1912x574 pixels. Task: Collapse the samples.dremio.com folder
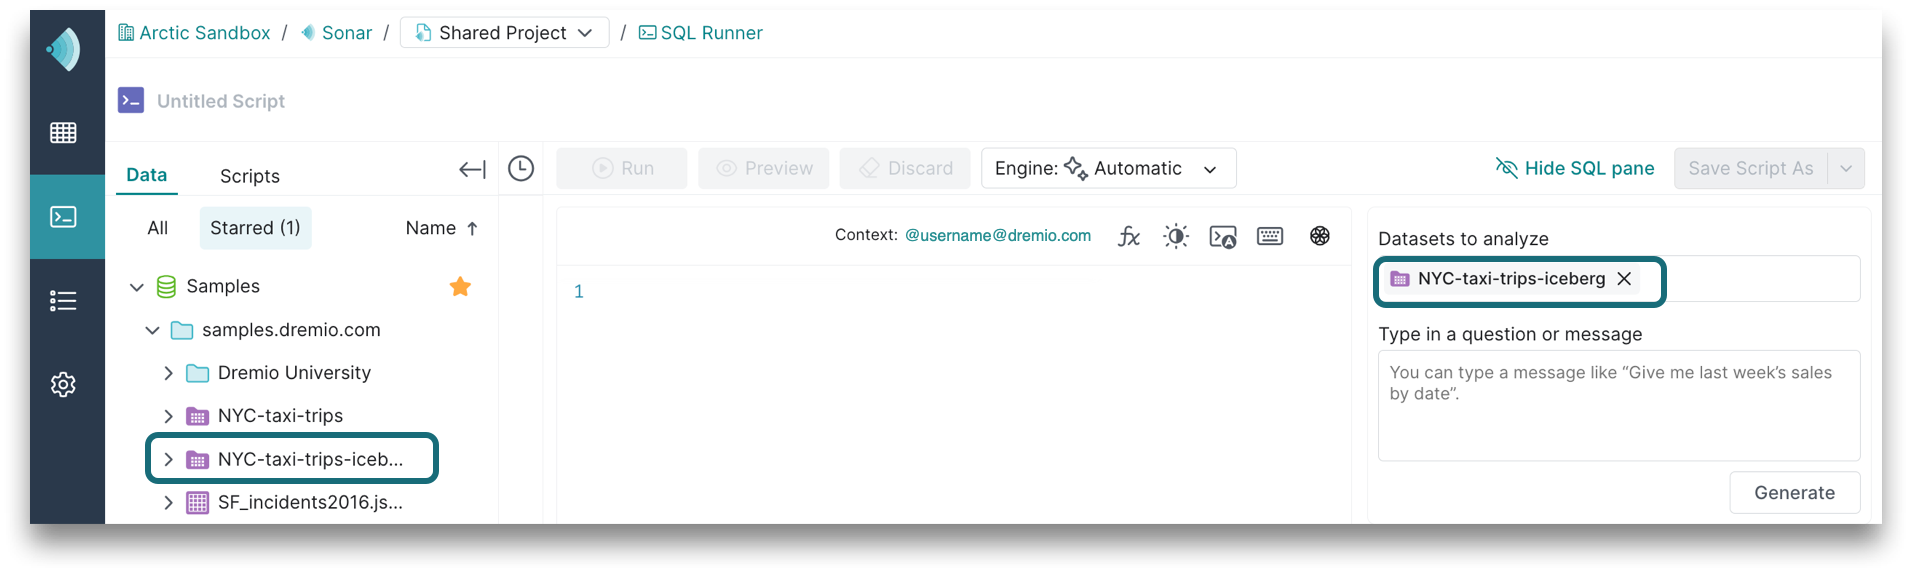pyautogui.click(x=152, y=330)
